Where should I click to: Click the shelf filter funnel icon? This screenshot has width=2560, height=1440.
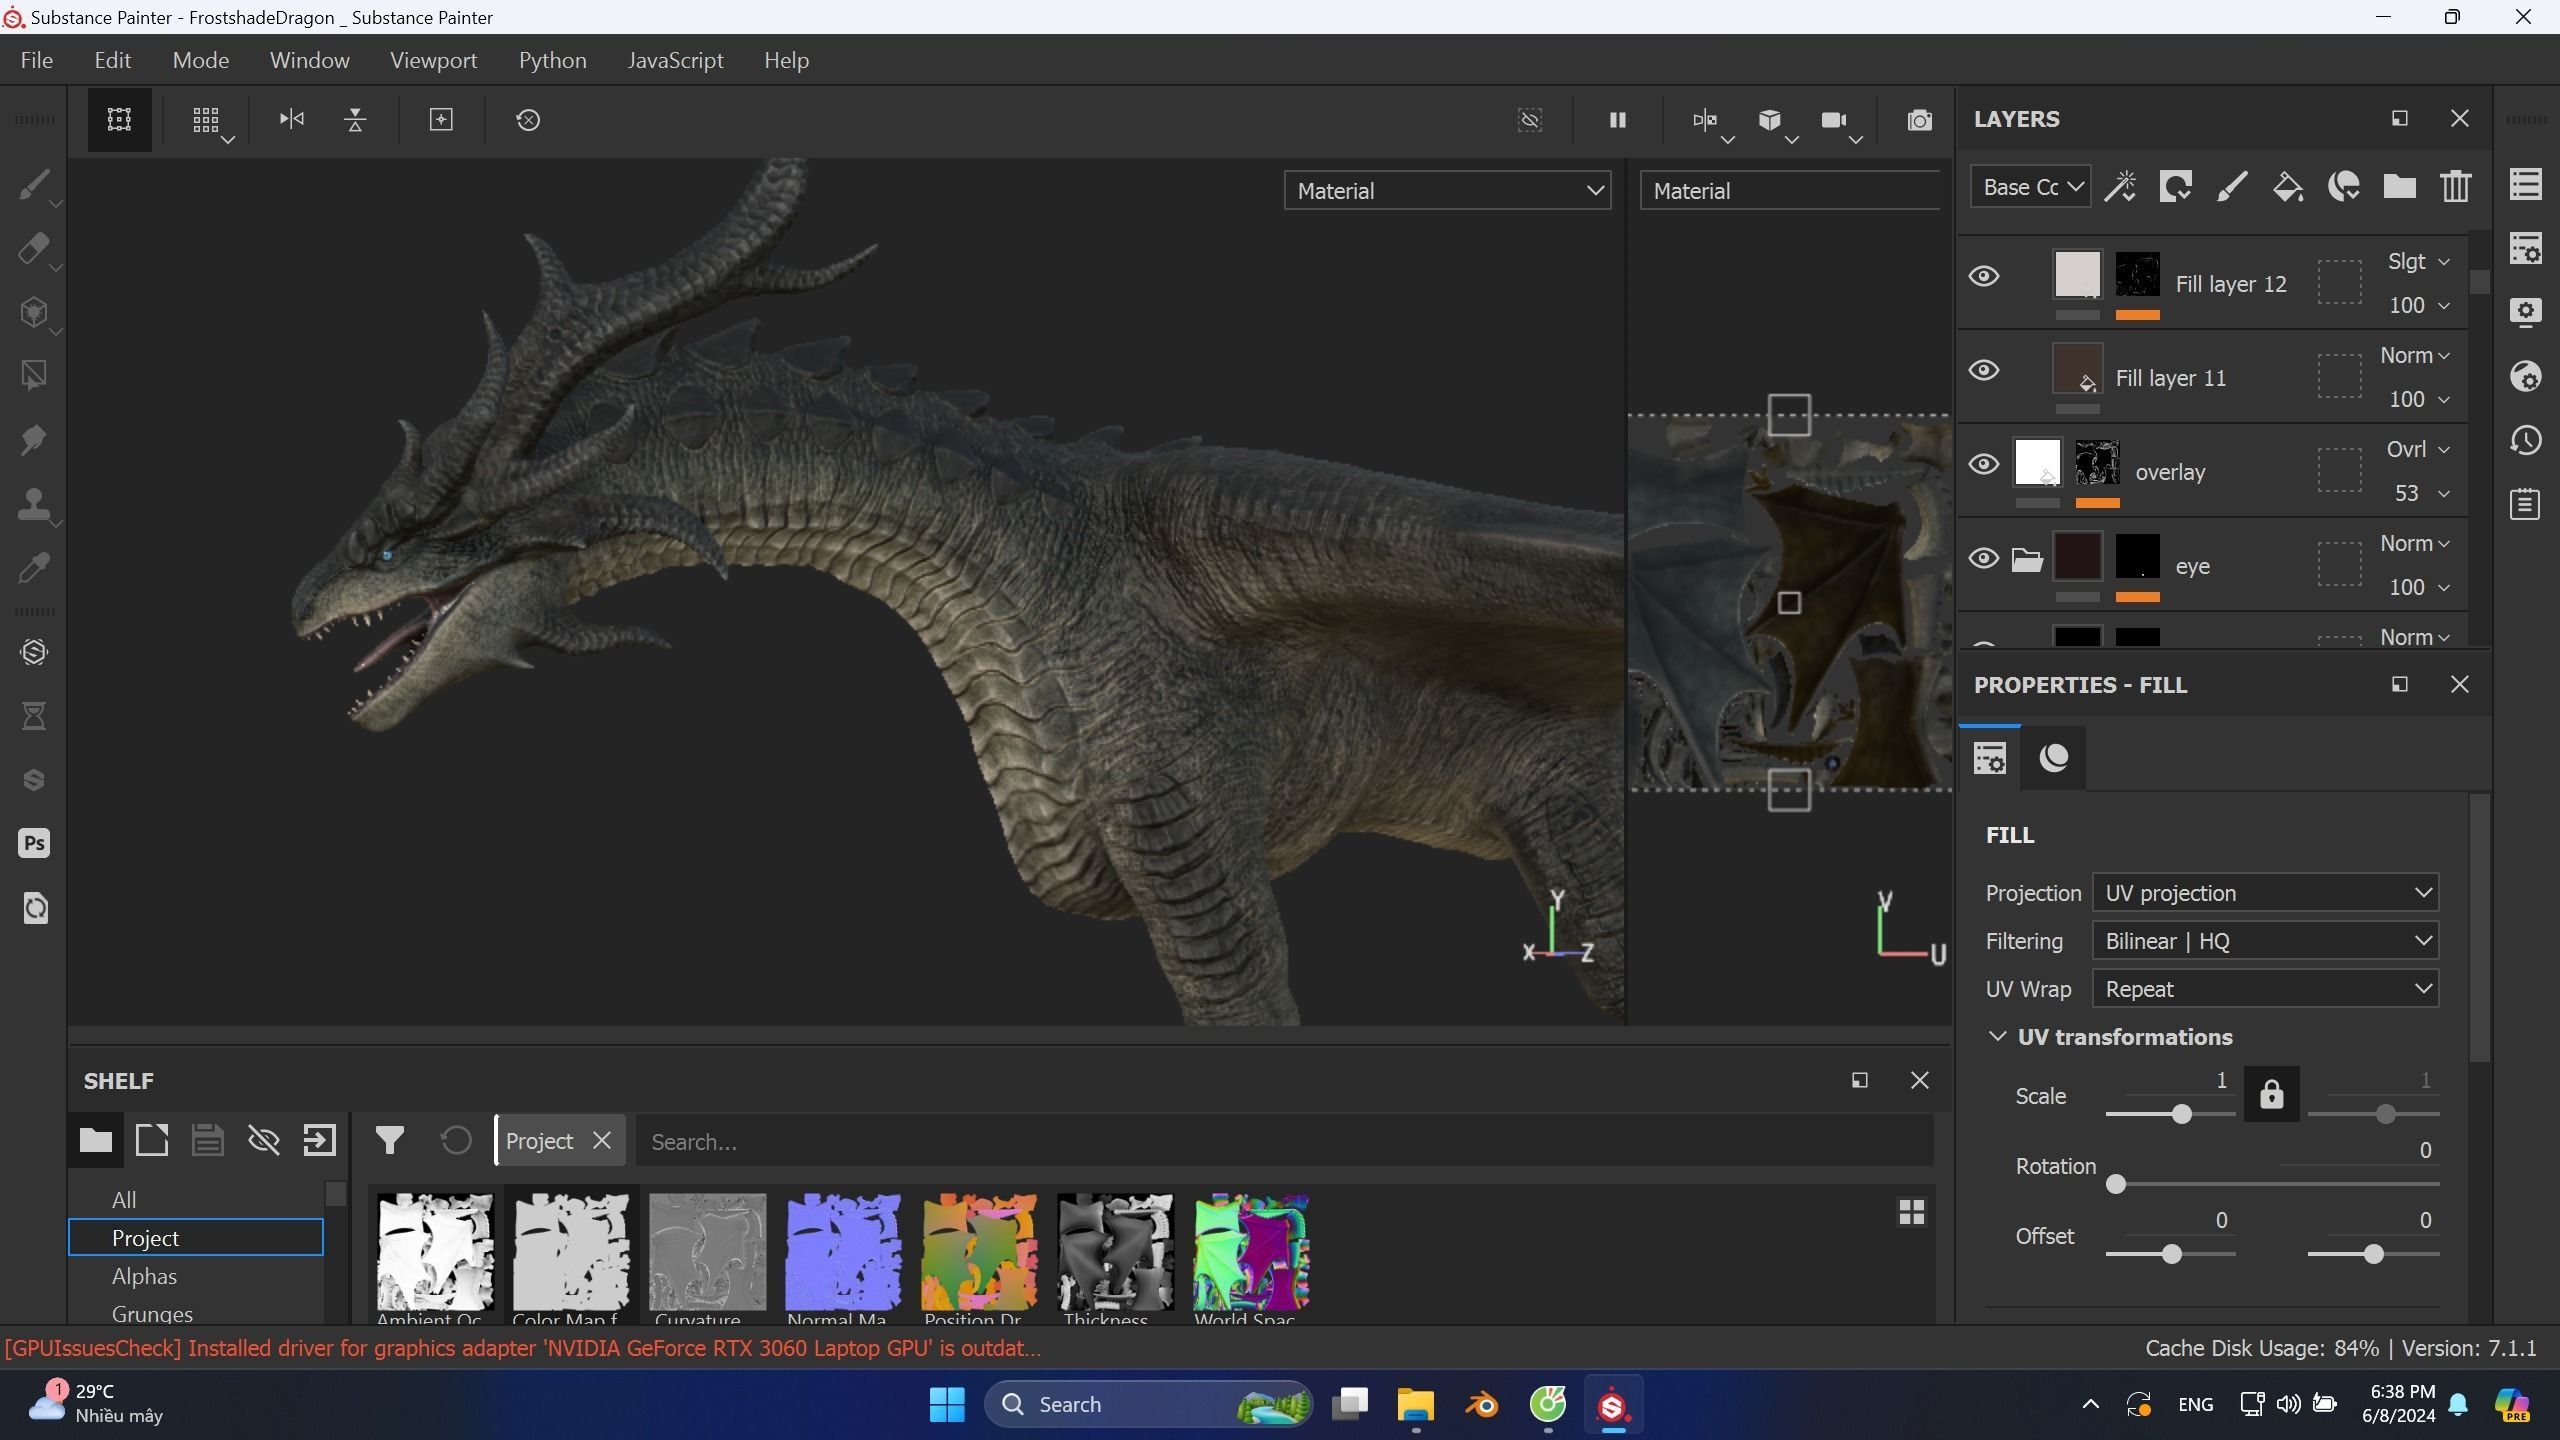click(x=389, y=1140)
